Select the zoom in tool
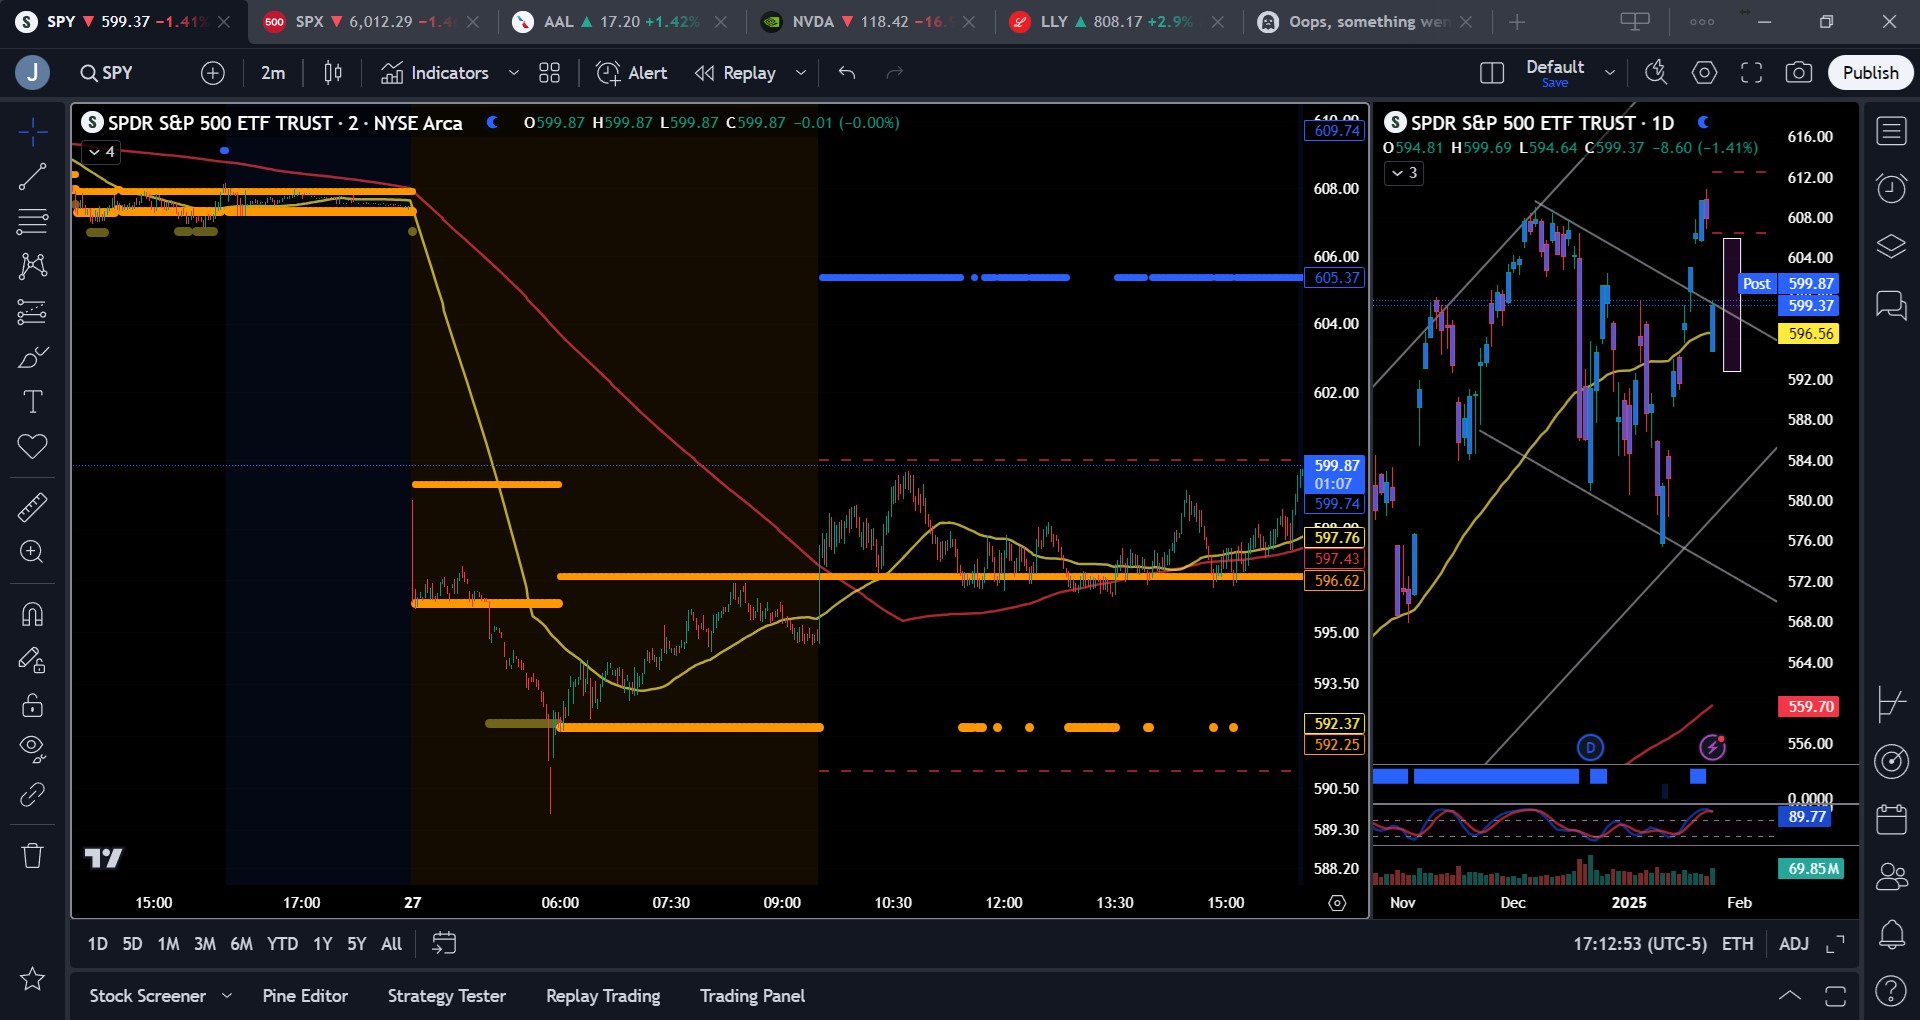1920x1020 pixels. coord(32,552)
